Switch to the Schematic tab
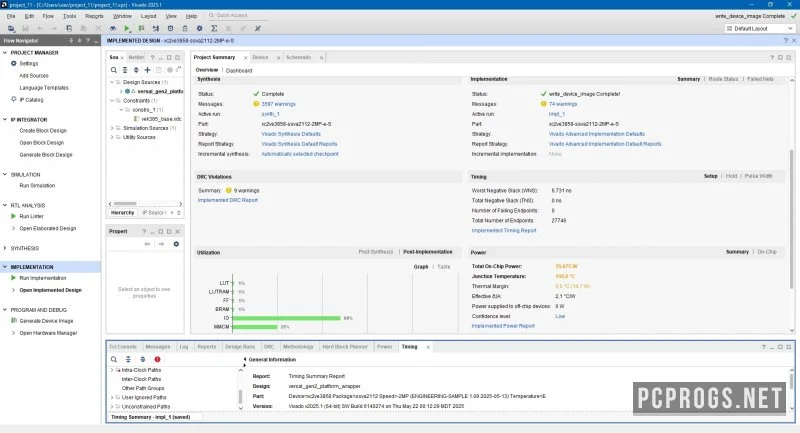Image resolution: width=800 pixels, height=433 pixels. coord(298,58)
